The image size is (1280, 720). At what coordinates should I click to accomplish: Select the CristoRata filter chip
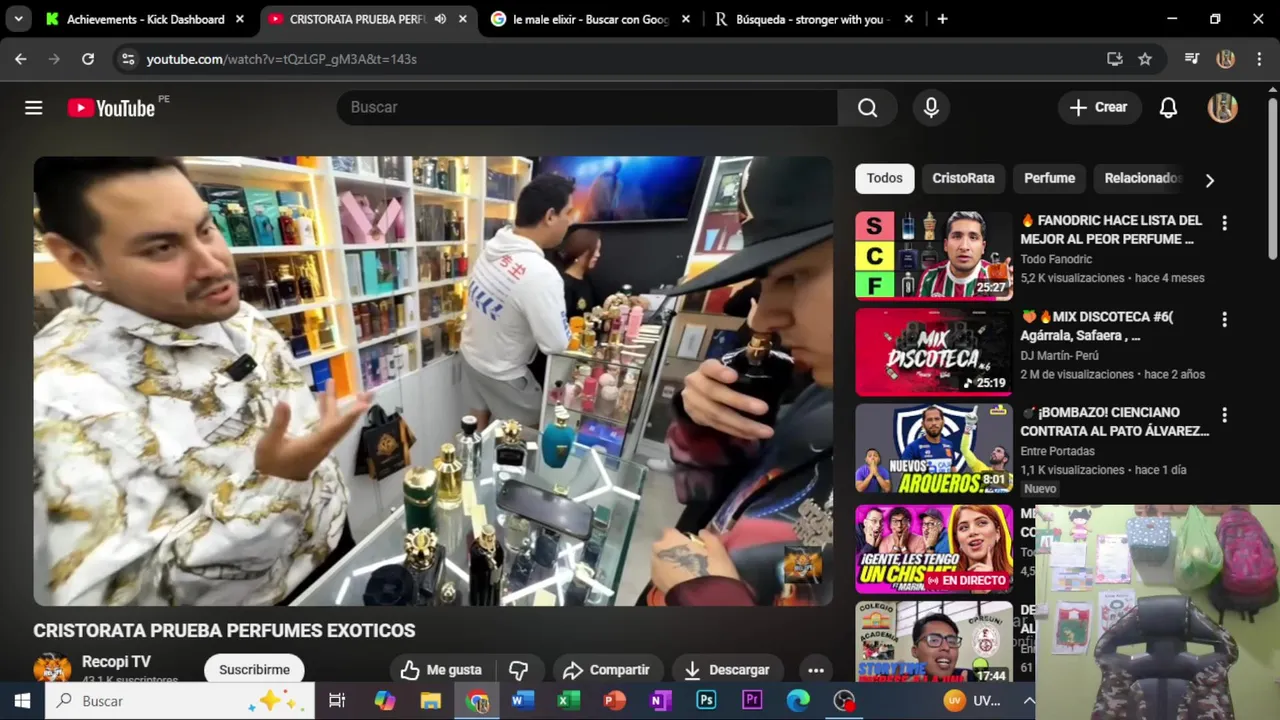coord(963,178)
